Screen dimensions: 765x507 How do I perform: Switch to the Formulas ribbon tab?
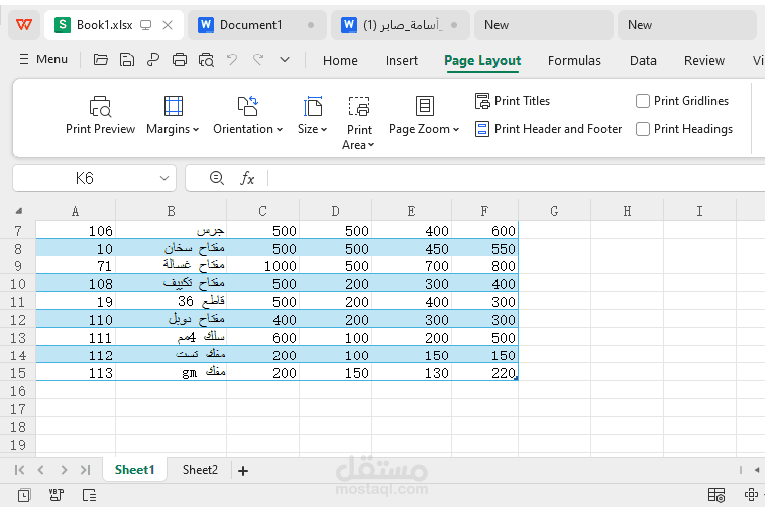(x=574, y=61)
